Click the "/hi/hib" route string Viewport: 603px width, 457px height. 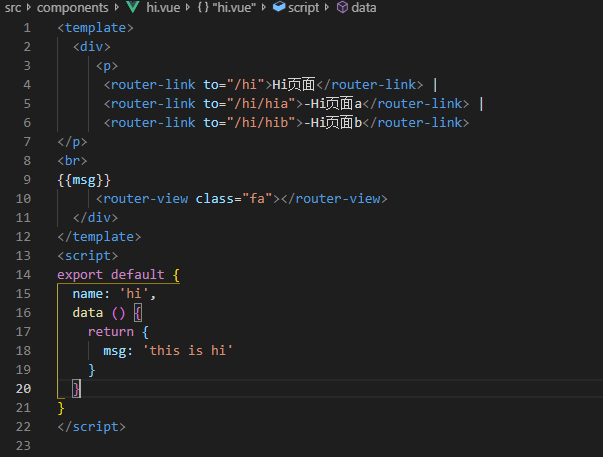coord(261,123)
